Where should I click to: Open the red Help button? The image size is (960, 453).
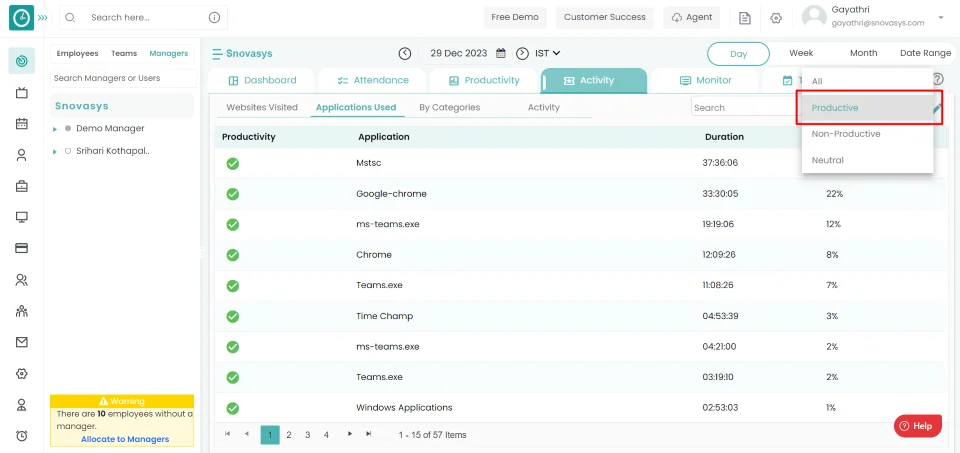click(x=917, y=426)
